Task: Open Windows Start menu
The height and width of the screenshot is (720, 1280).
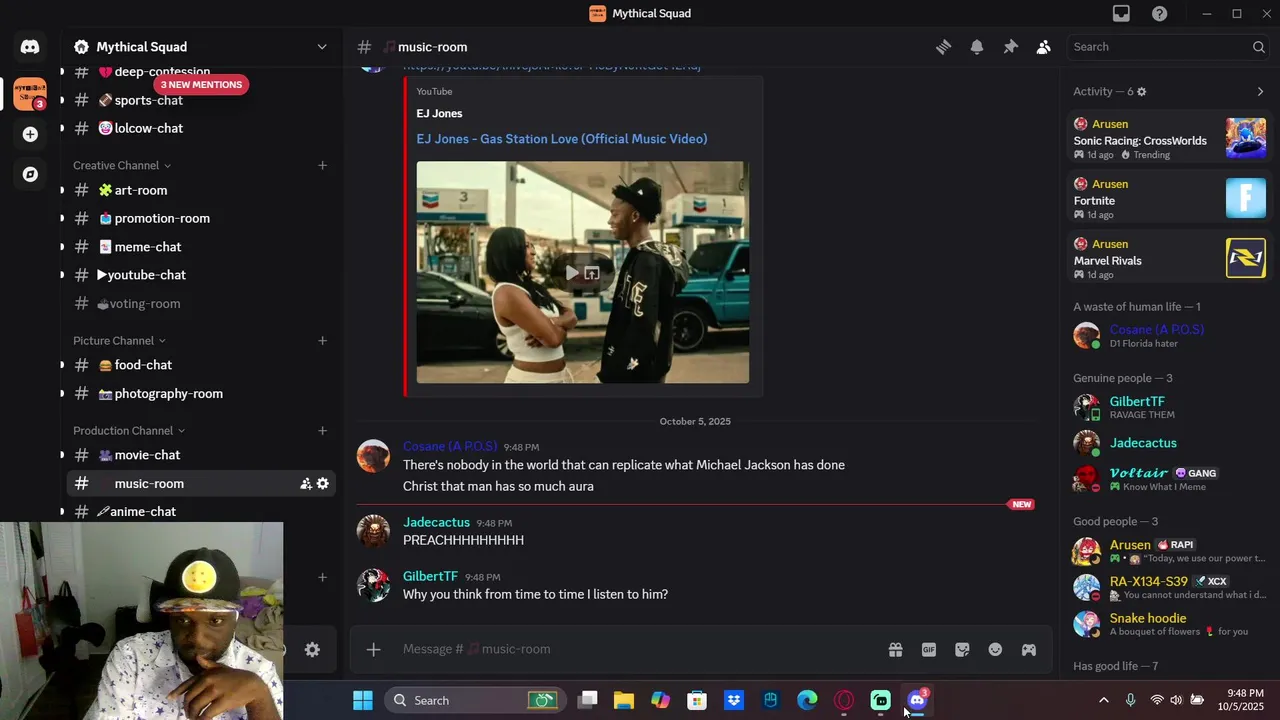Action: (363, 700)
